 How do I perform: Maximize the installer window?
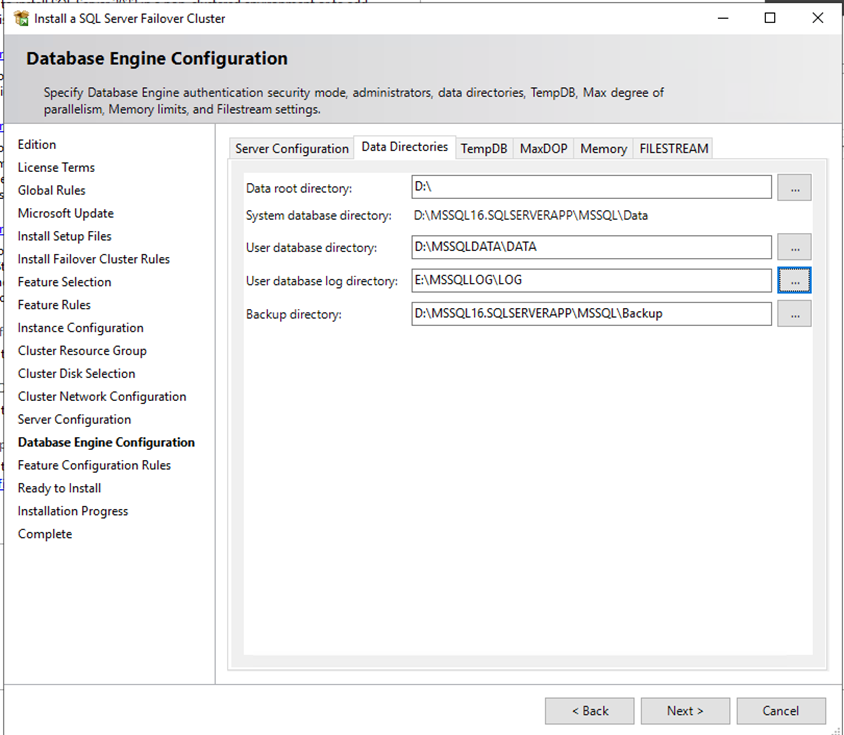pyautogui.click(x=770, y=18)
